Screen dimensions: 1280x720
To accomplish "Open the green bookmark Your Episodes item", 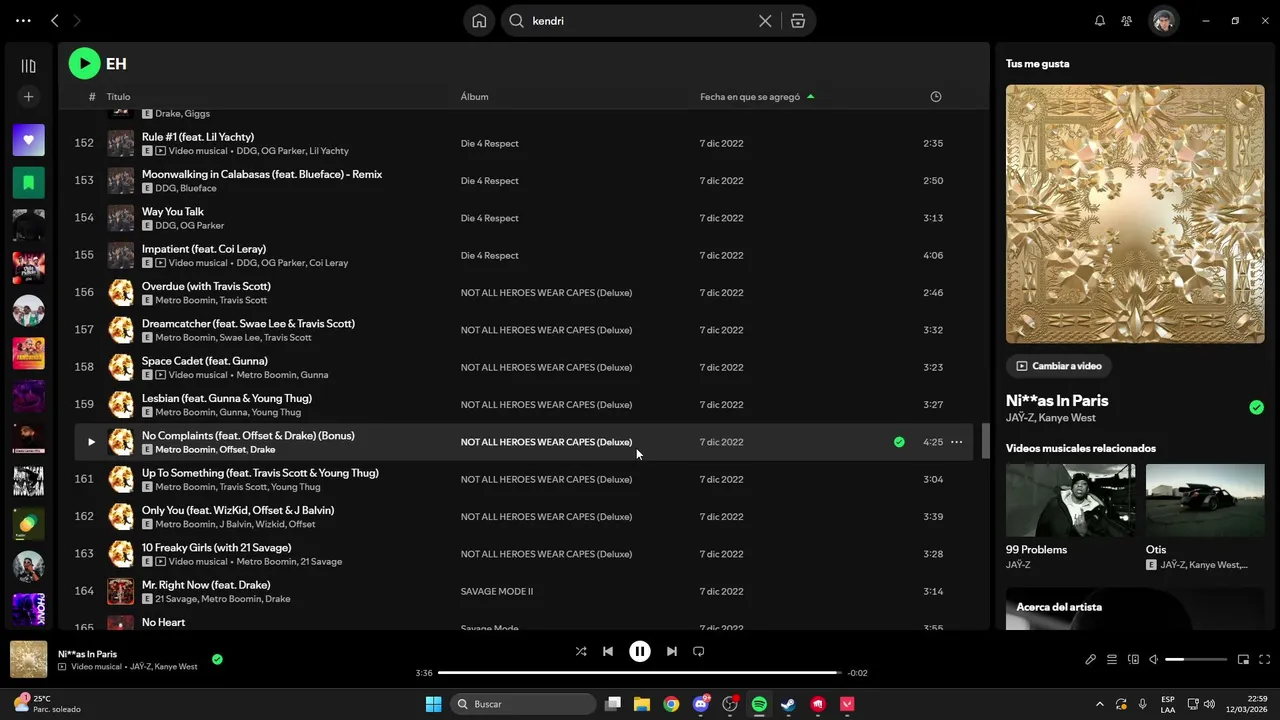I will click(28, 183).
